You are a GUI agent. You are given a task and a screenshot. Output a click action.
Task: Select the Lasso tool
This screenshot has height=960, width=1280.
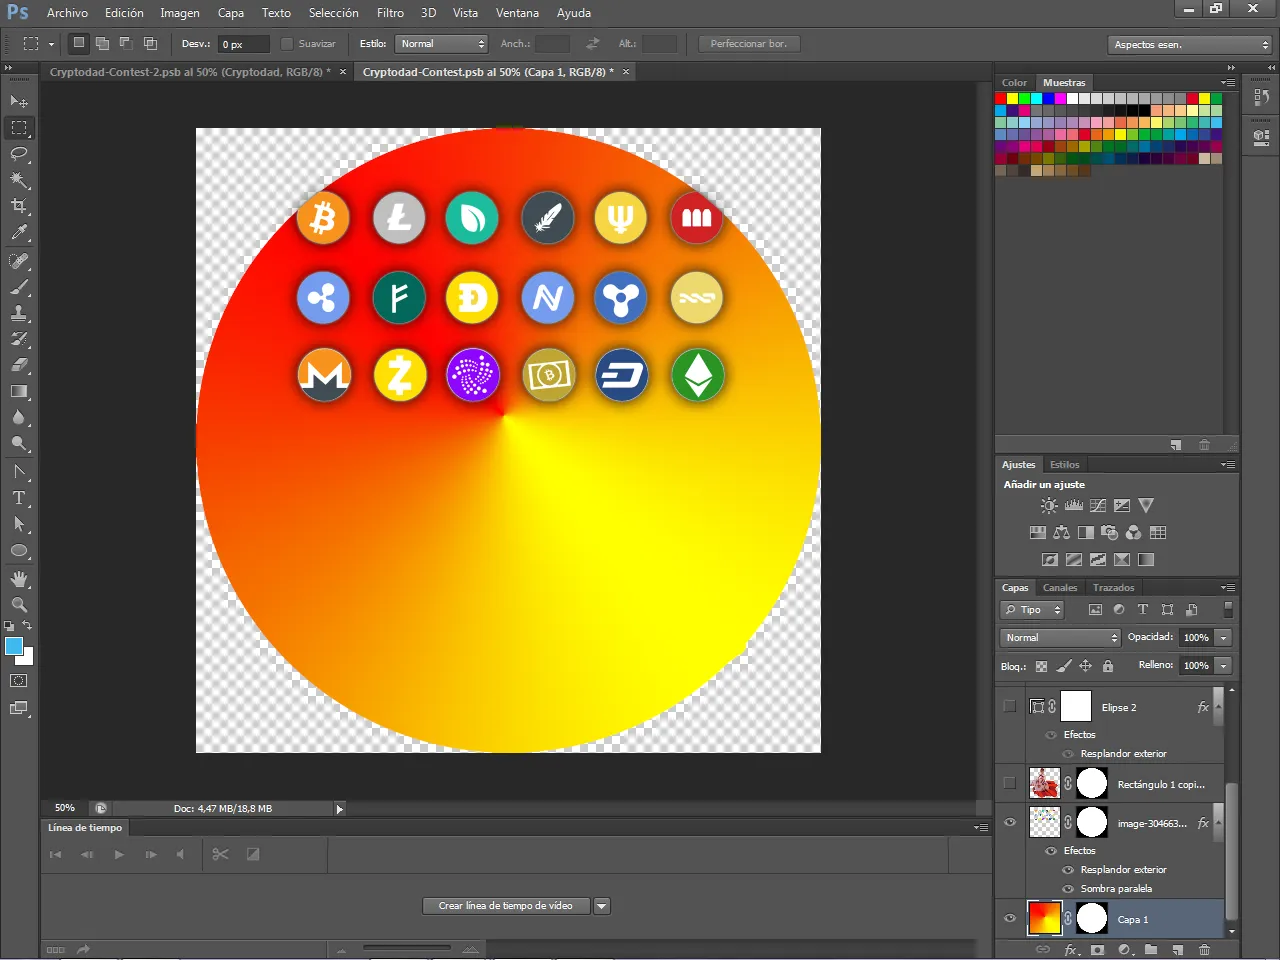point(19,154)
